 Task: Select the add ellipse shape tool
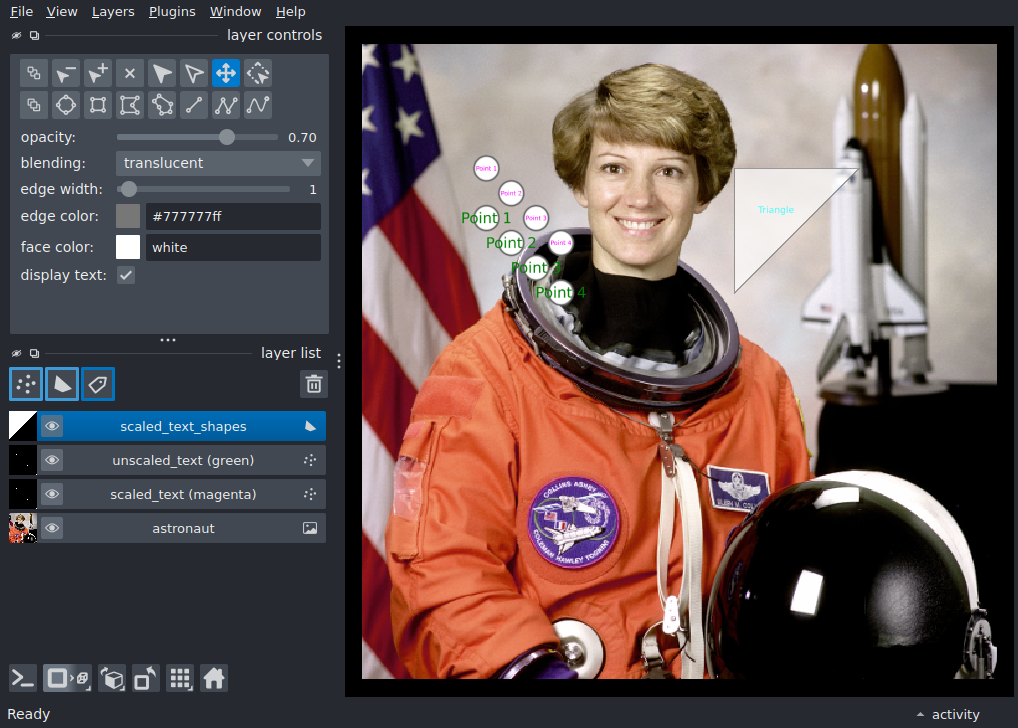point(66,105)
